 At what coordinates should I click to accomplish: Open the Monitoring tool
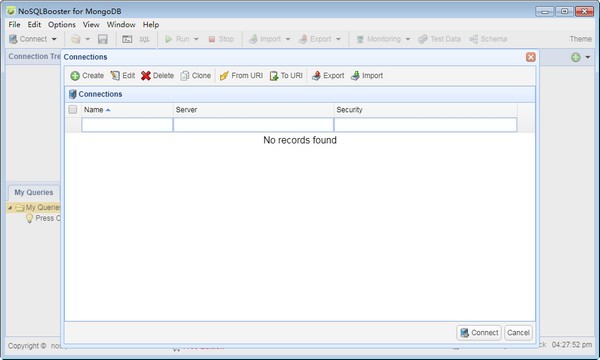point(378,39)
